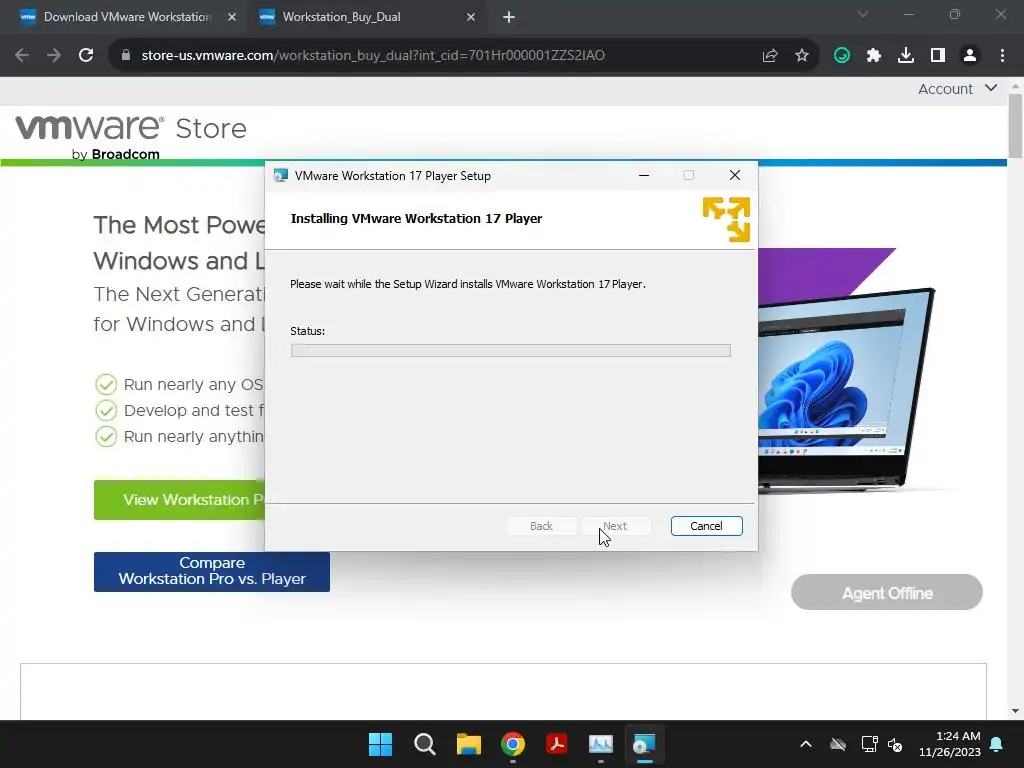Click View Workstation green button

coord(180,500)
